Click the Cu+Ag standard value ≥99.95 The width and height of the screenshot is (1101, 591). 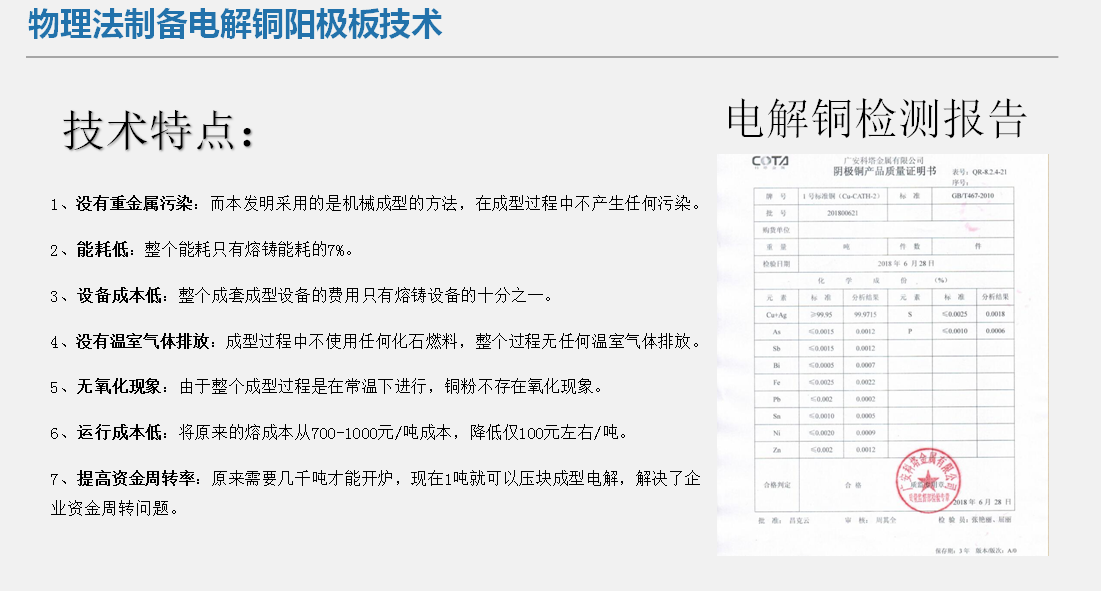click(x=821, y=314)
